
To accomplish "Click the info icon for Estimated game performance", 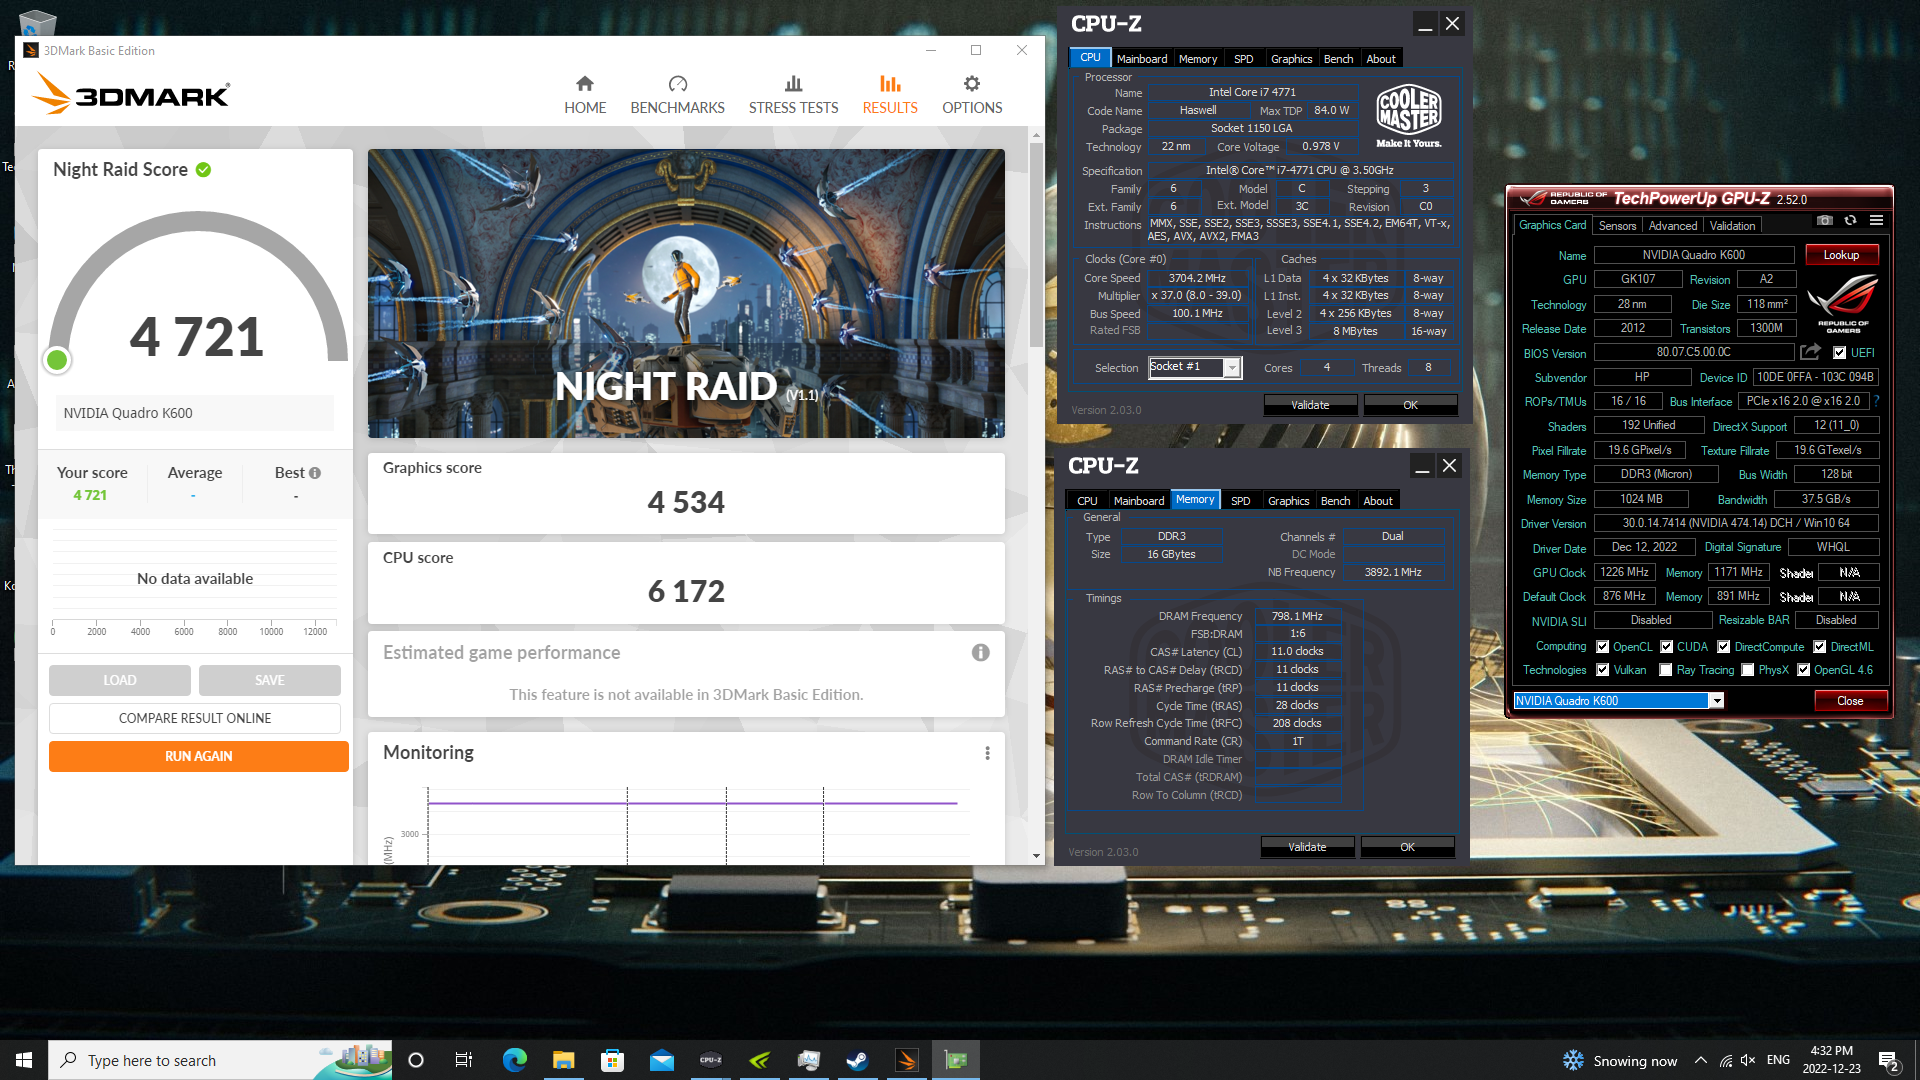I will [981, 652].
